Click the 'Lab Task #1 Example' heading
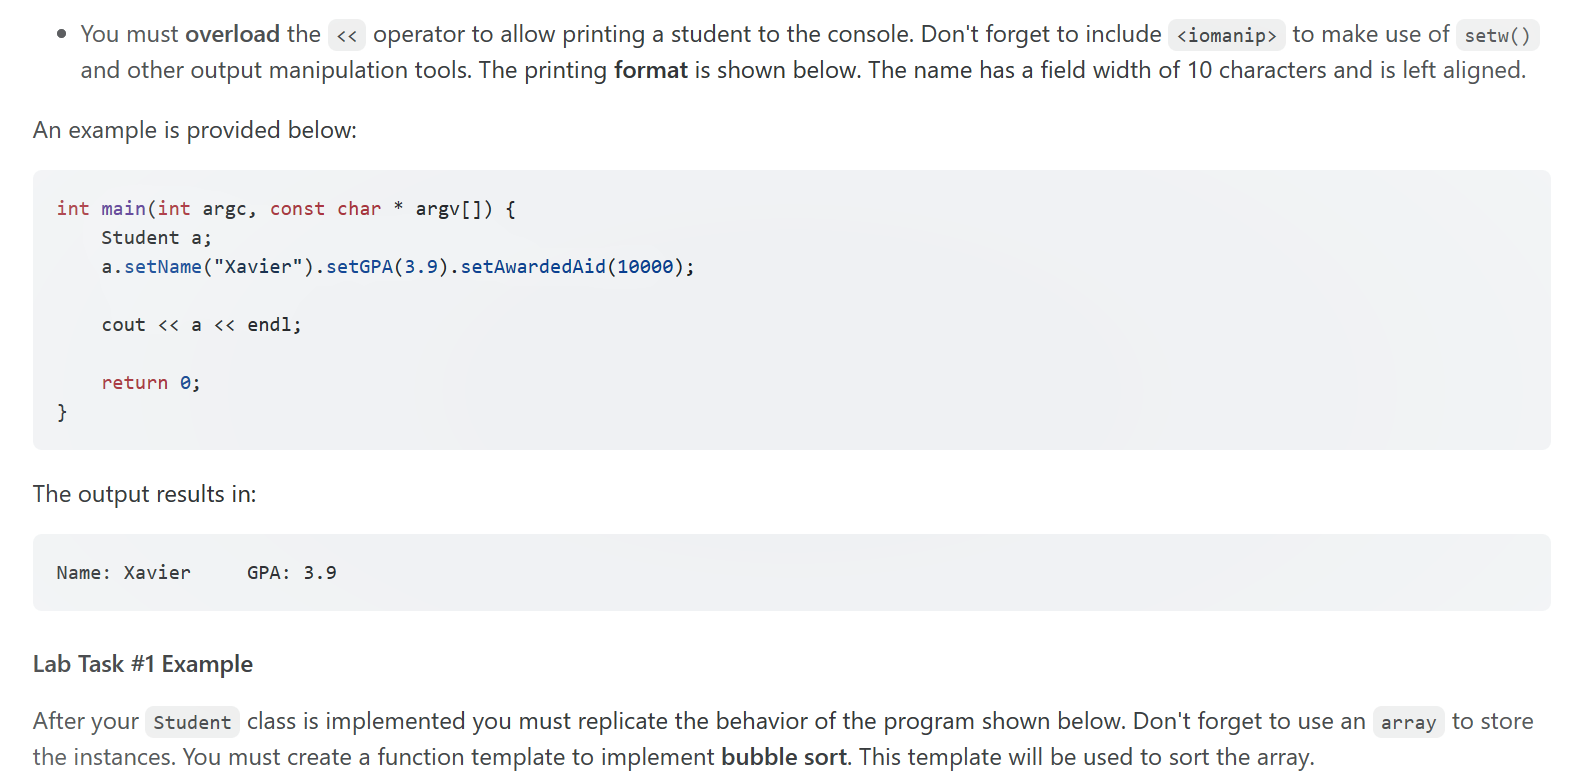Viewport: 1586px width, 782px height. tap(143, 664)
